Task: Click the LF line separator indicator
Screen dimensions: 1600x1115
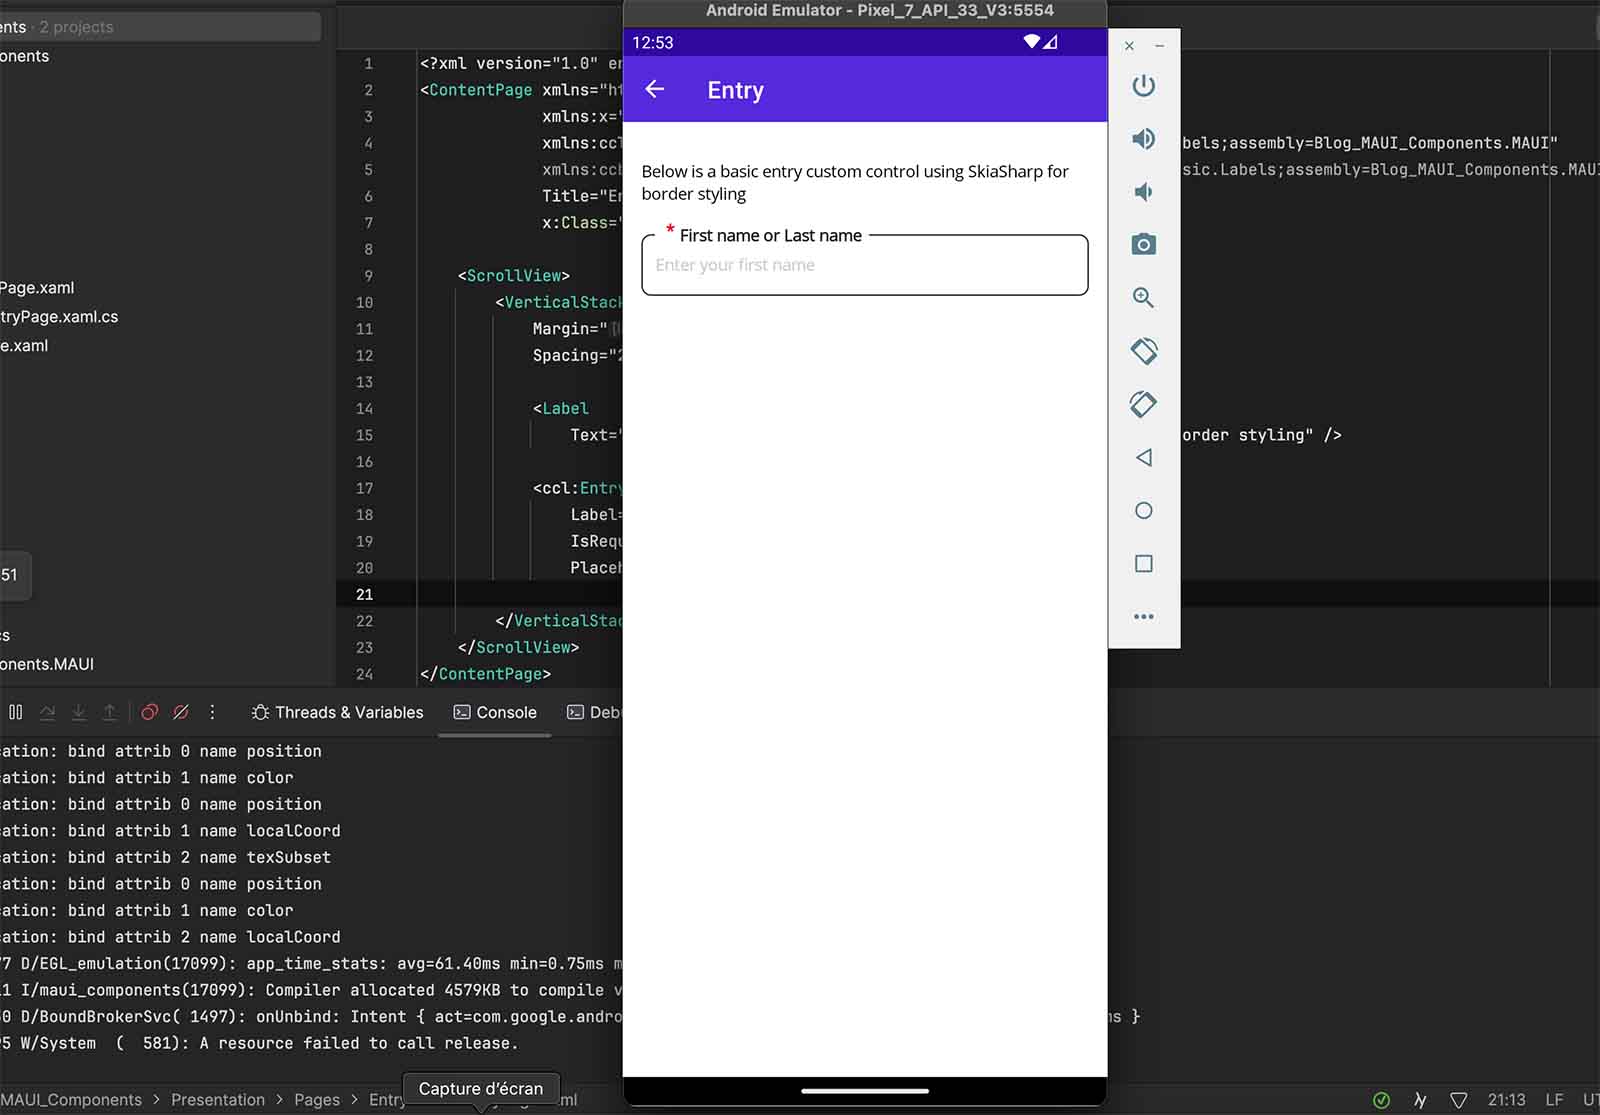Action: tap(1554, 1100)
